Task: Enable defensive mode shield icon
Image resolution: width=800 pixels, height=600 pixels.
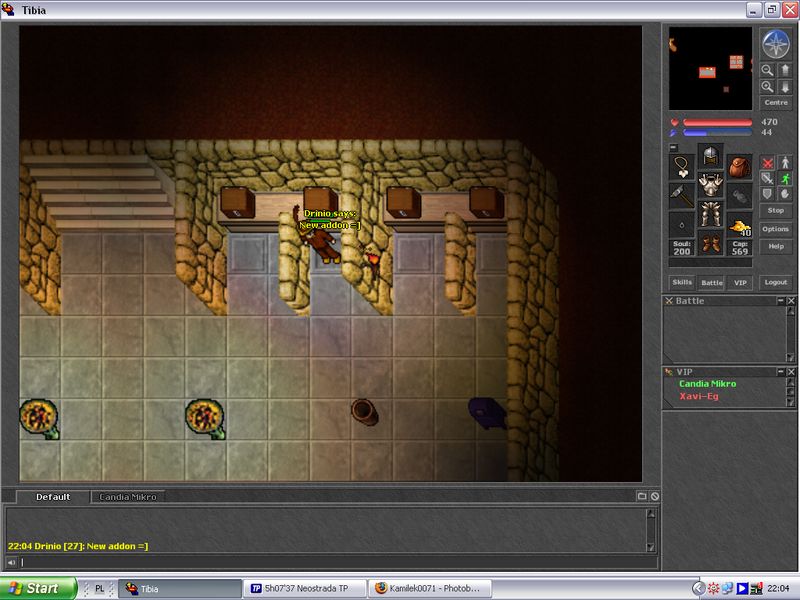Action: (767, 193)
